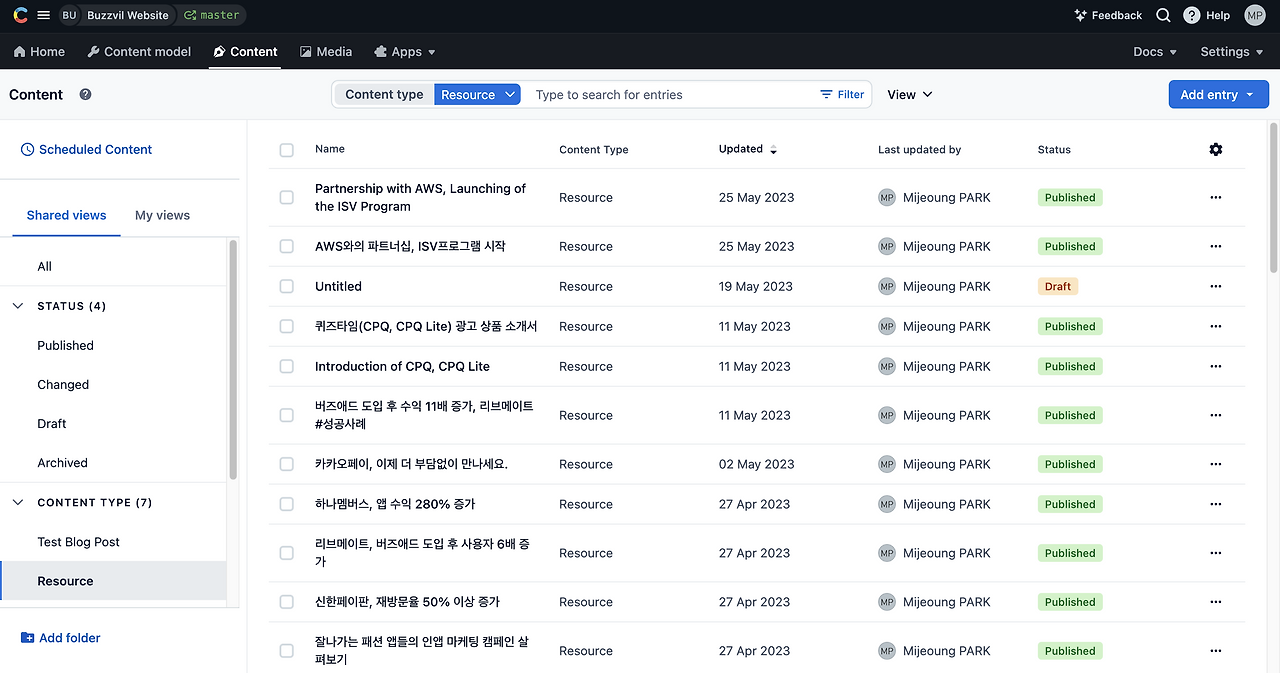Click the entries search input field
The image size is (1280, 673).
click(650, 94)
